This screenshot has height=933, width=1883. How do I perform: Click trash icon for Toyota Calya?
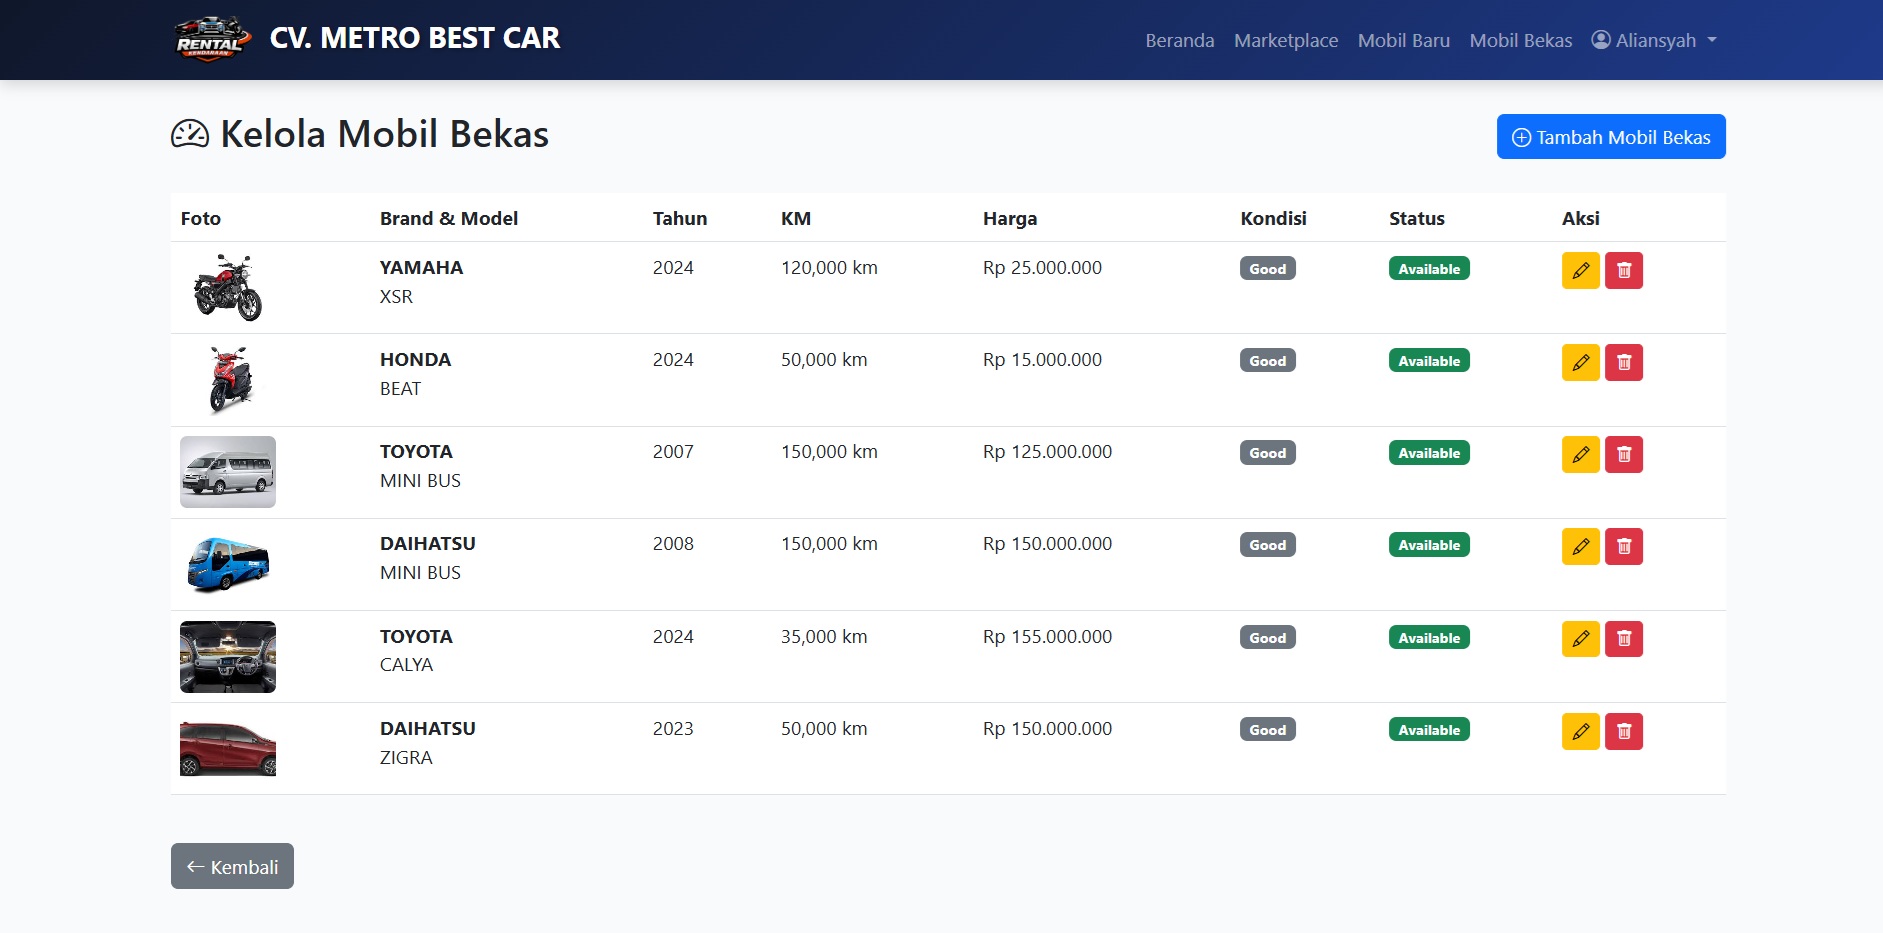coord(1623,639)
